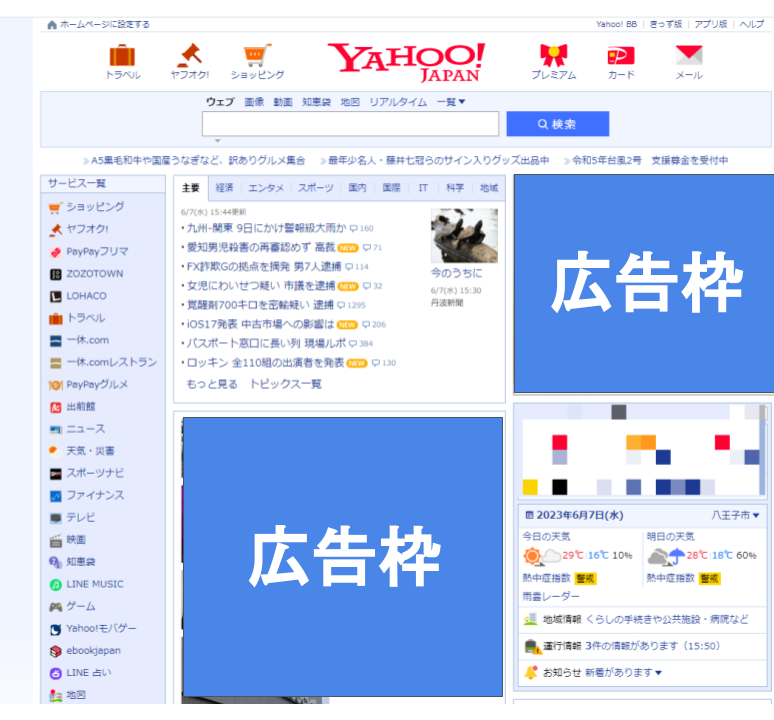Click the LINE MUSIC icon in sidebar
This screenshot has height=720, width=774.
coord(56,585)
